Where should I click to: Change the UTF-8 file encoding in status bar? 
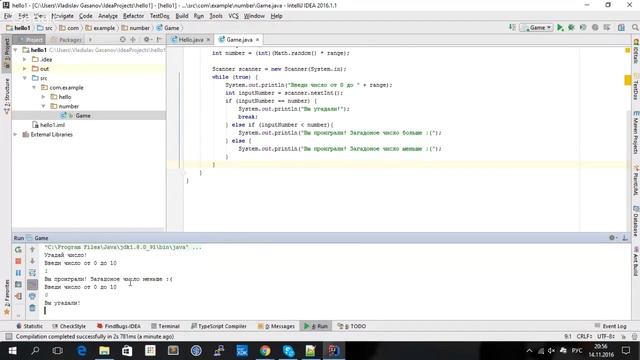pyautogui.click(x=606, y=337)
